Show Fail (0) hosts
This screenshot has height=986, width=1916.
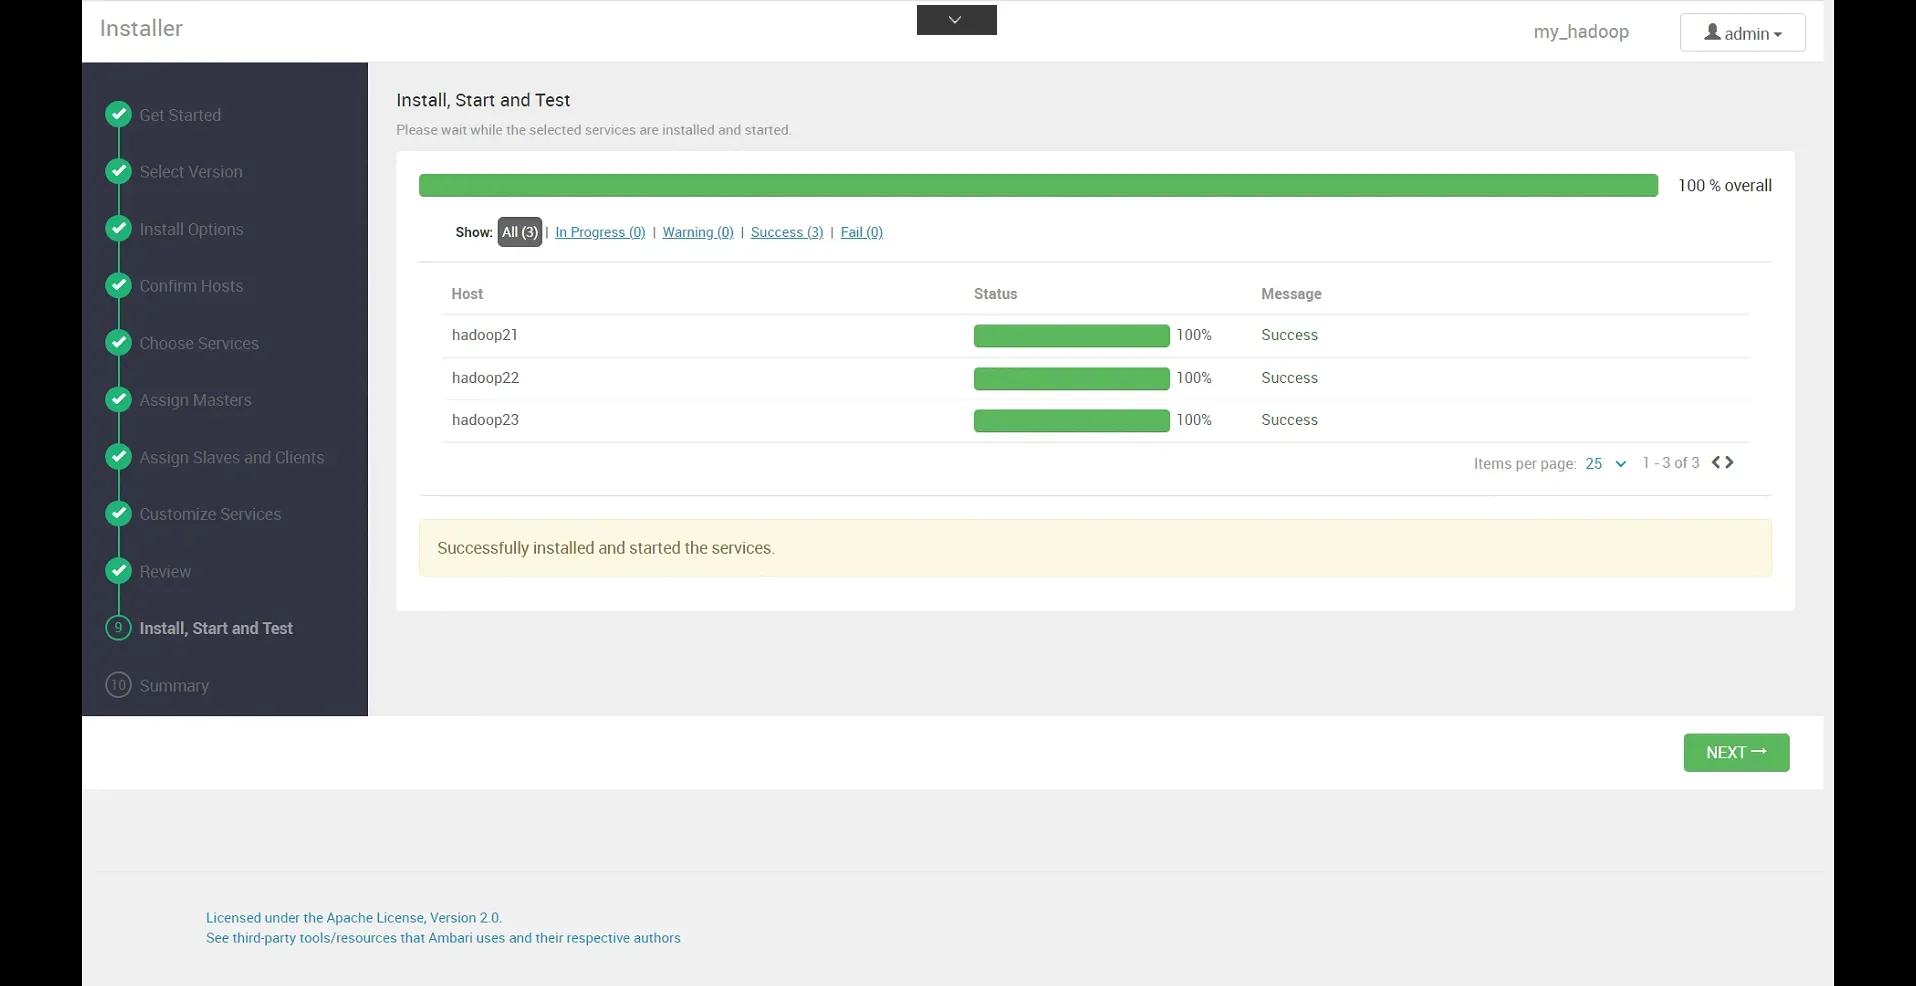click(861, 232)
